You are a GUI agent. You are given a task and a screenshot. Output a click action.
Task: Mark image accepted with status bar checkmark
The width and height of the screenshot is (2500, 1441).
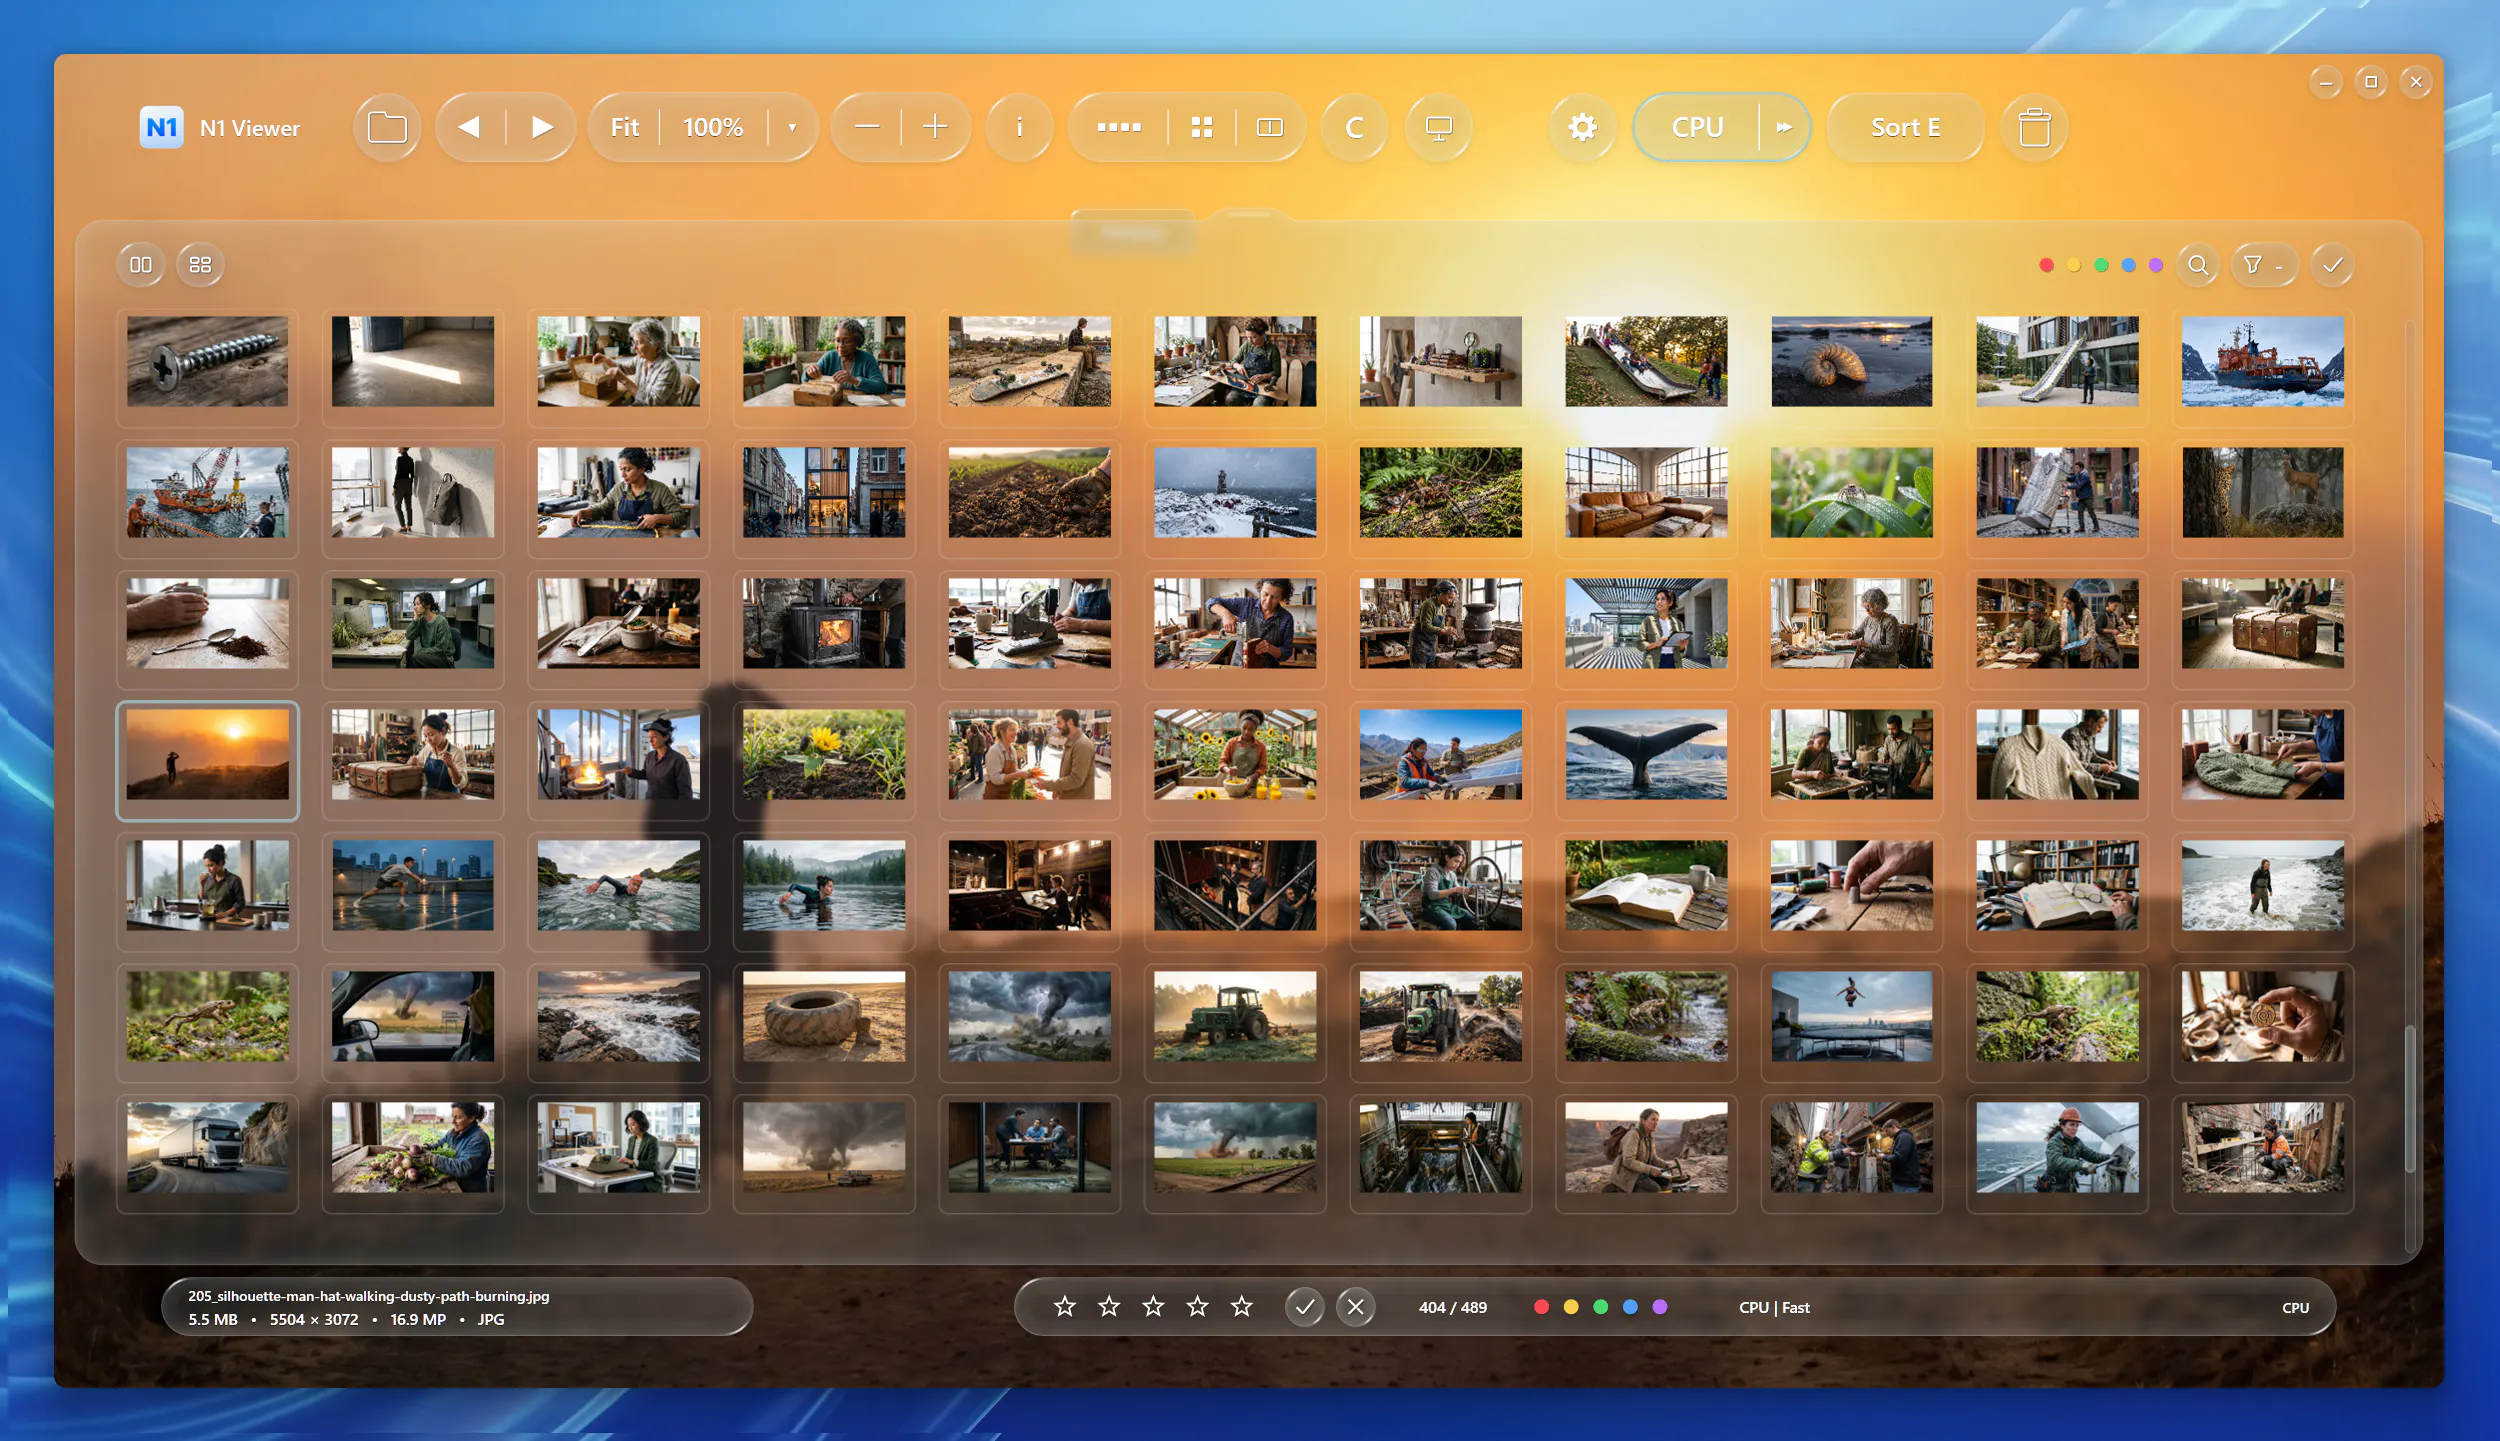pyautogui.click(x=1304, y=1307)
